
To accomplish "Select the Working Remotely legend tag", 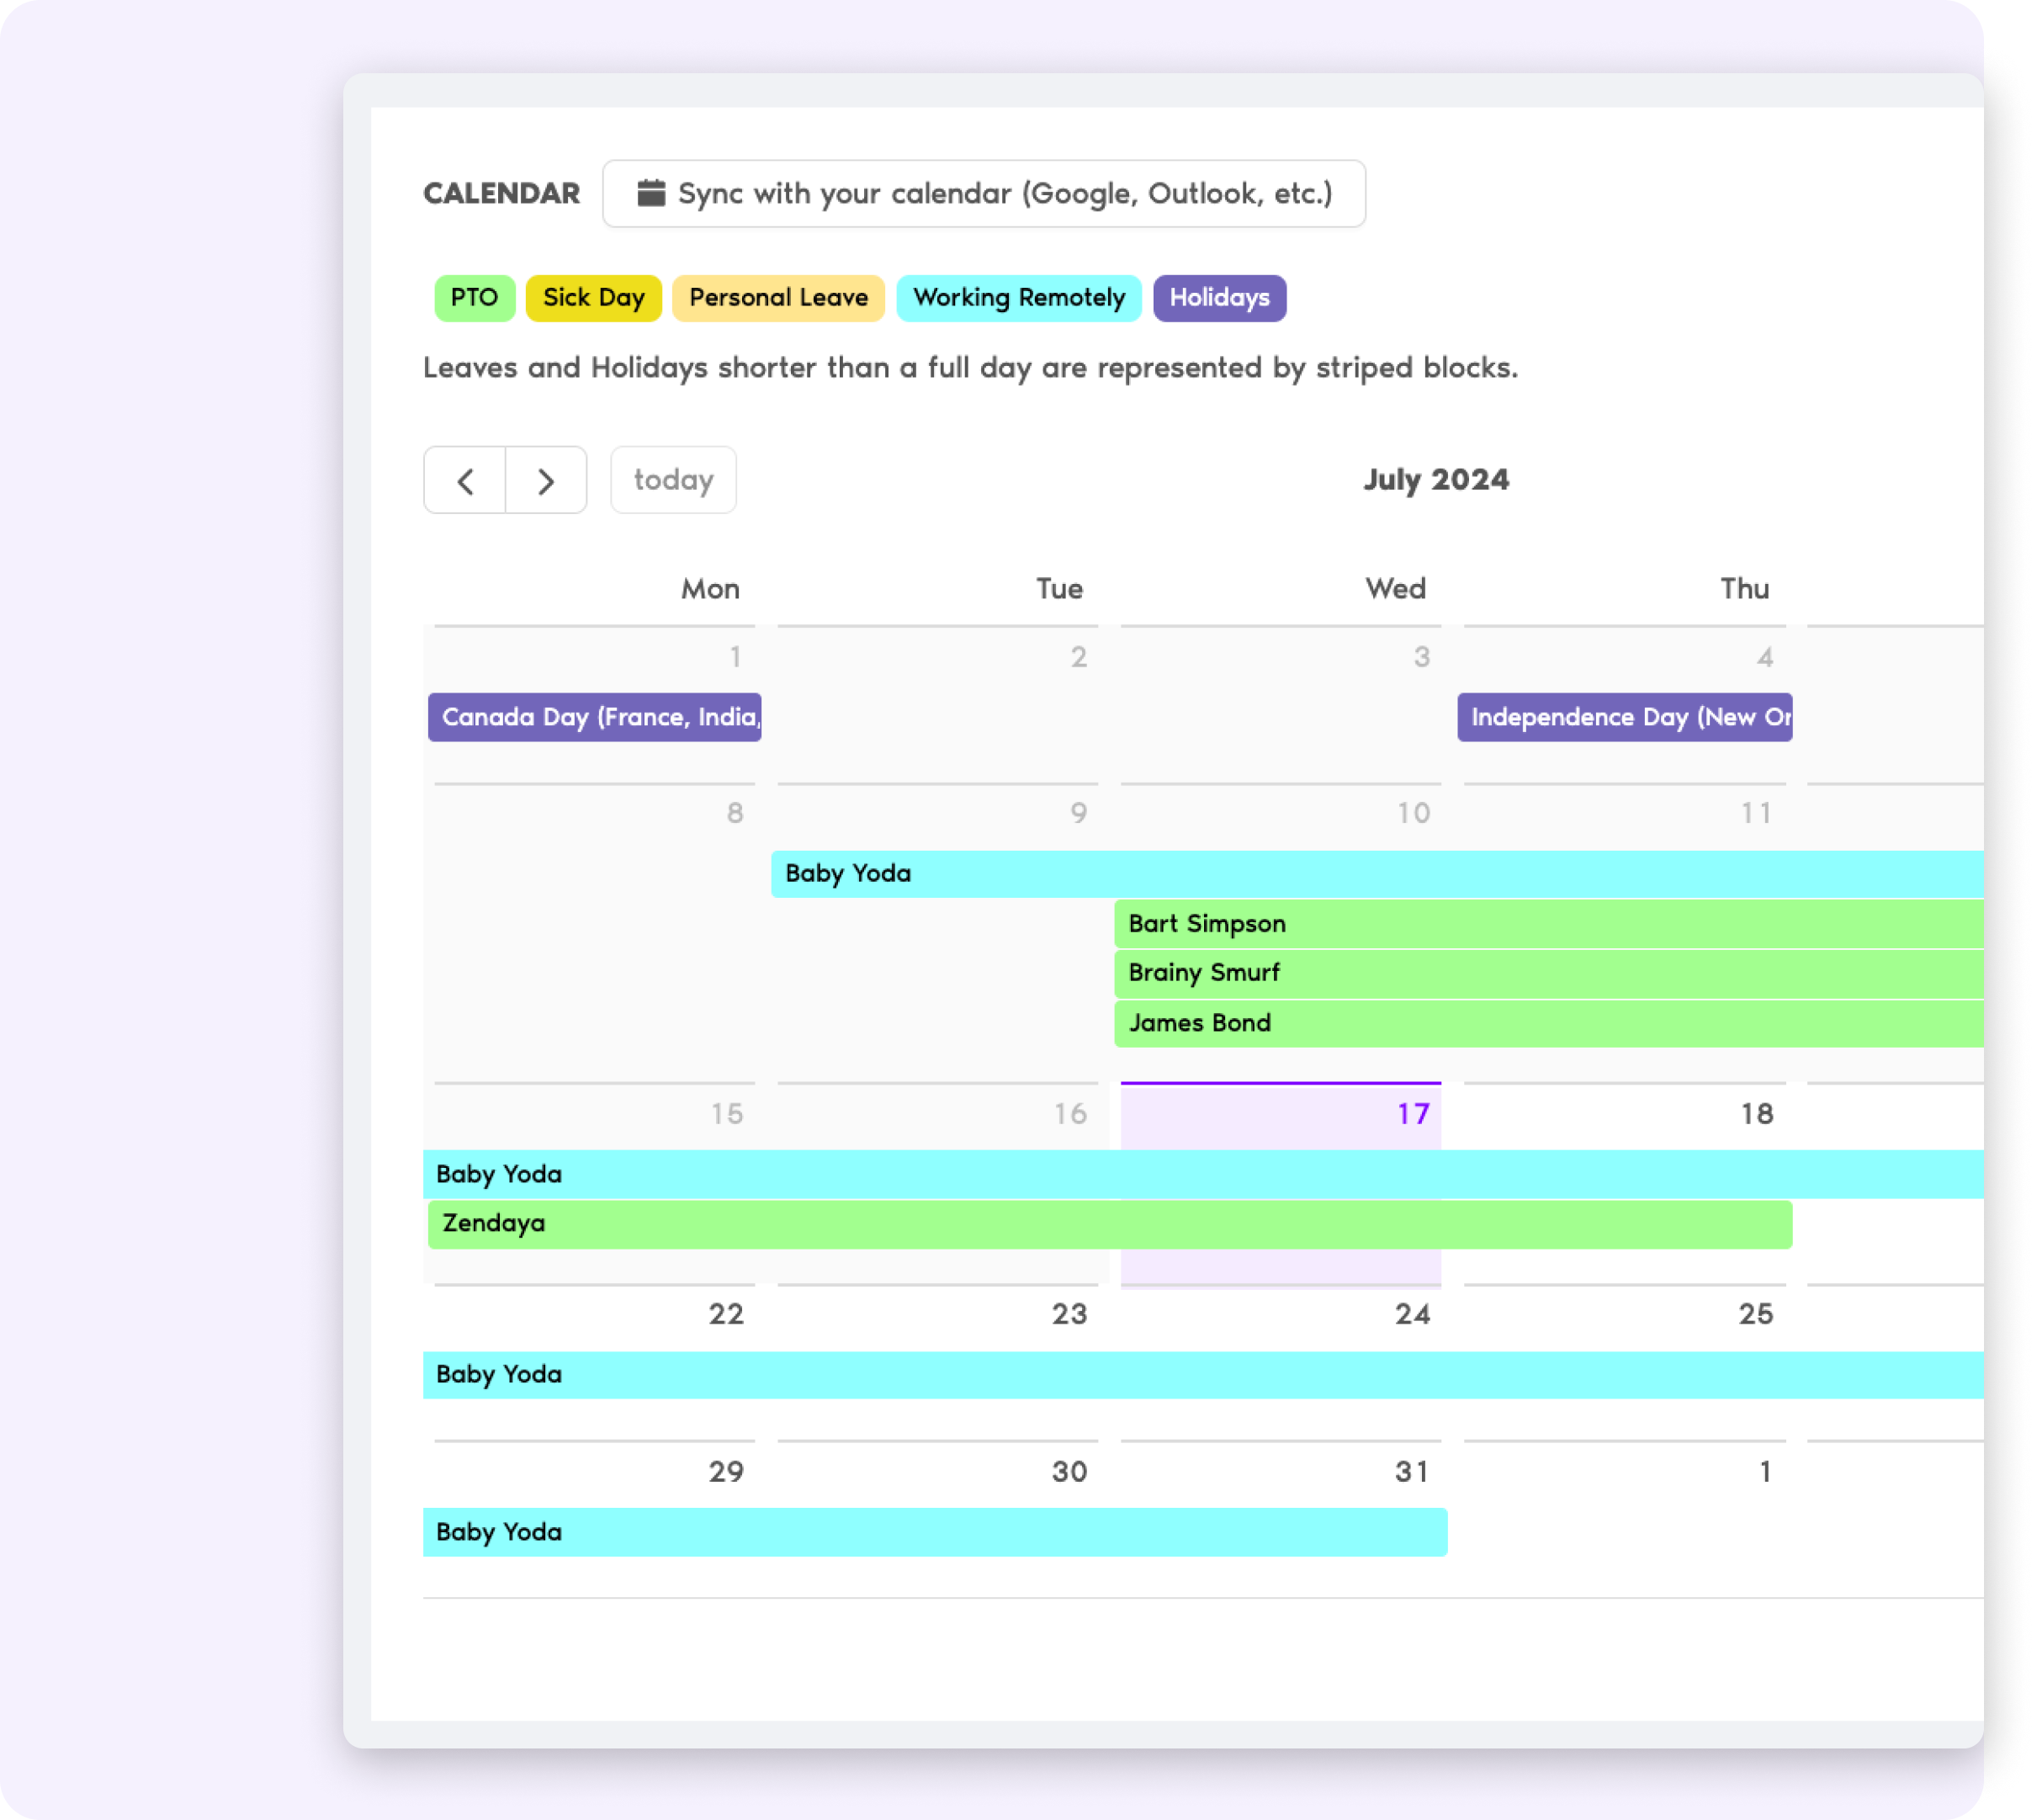I will click(1021, 297).
